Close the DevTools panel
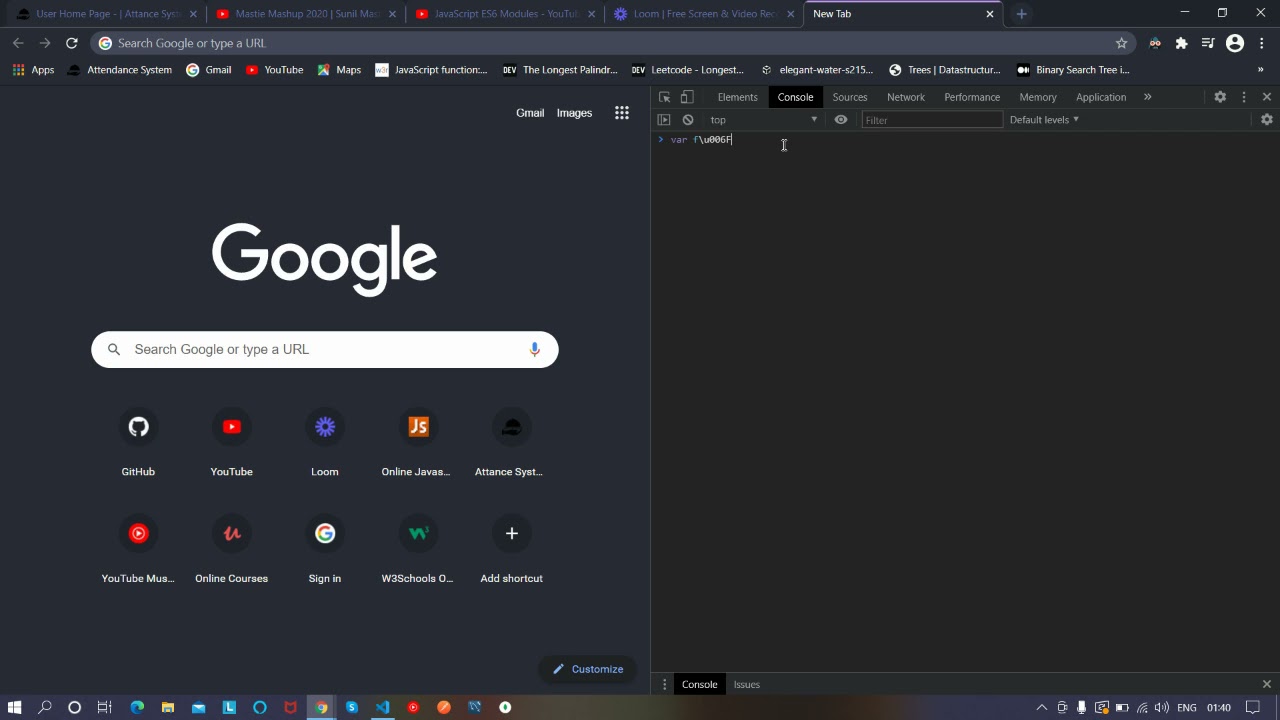The height and width of the screenshot is (720, 1280). pos(1267,97)
